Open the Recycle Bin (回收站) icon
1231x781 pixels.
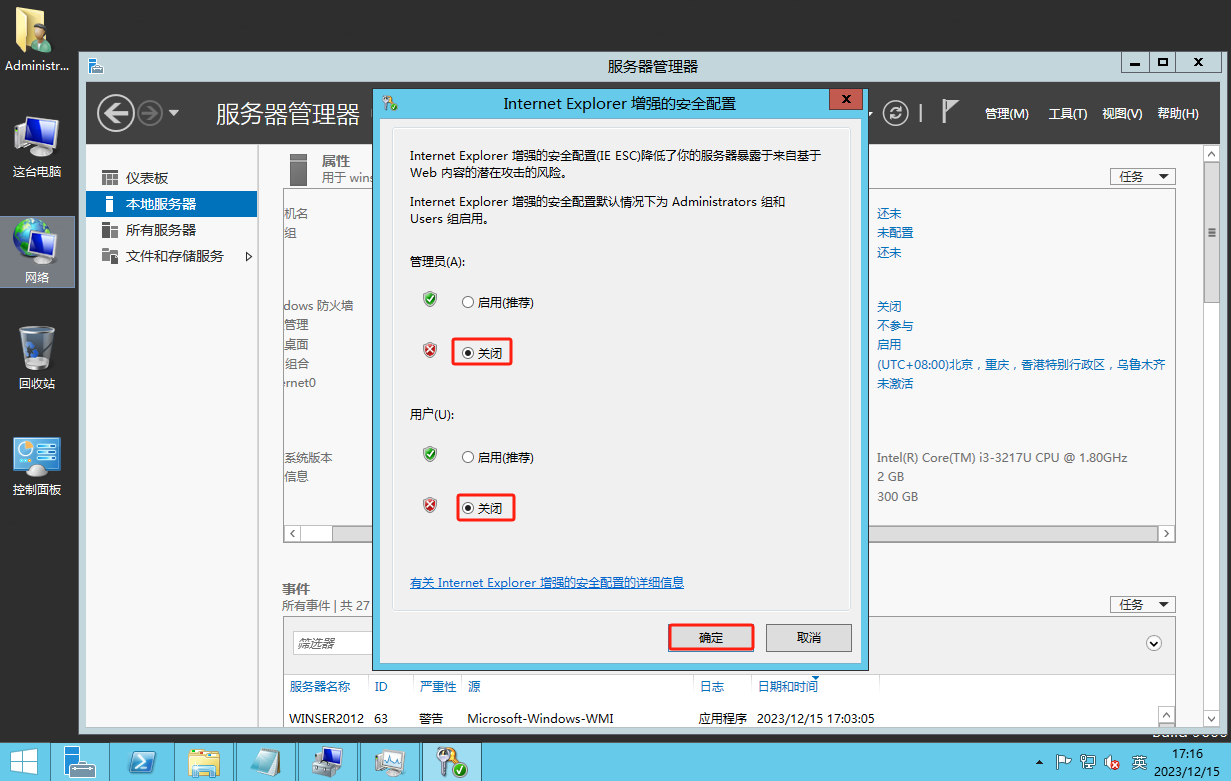point(37,358)
